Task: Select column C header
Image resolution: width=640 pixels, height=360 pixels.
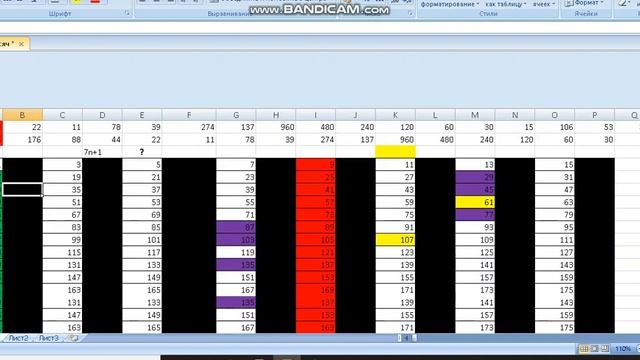Action: 62,115
